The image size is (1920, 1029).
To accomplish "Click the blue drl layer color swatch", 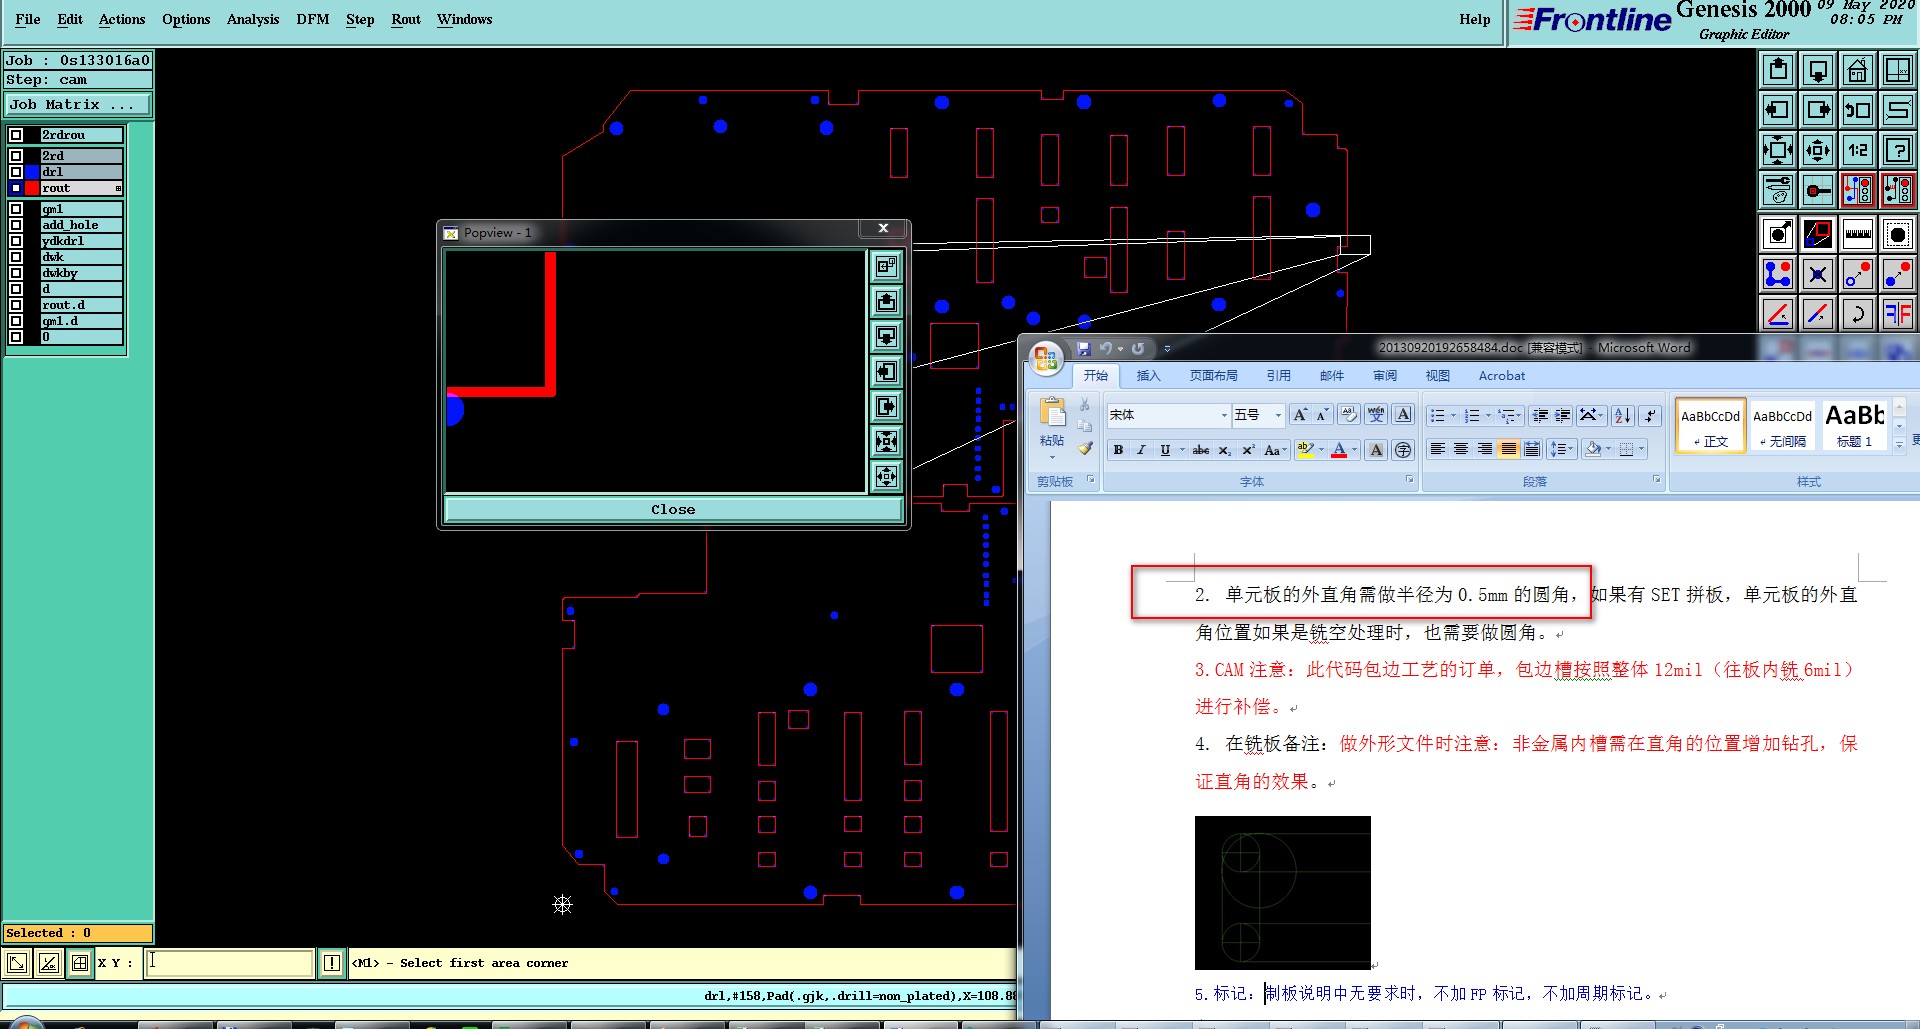I will click(x=32, y=172).
